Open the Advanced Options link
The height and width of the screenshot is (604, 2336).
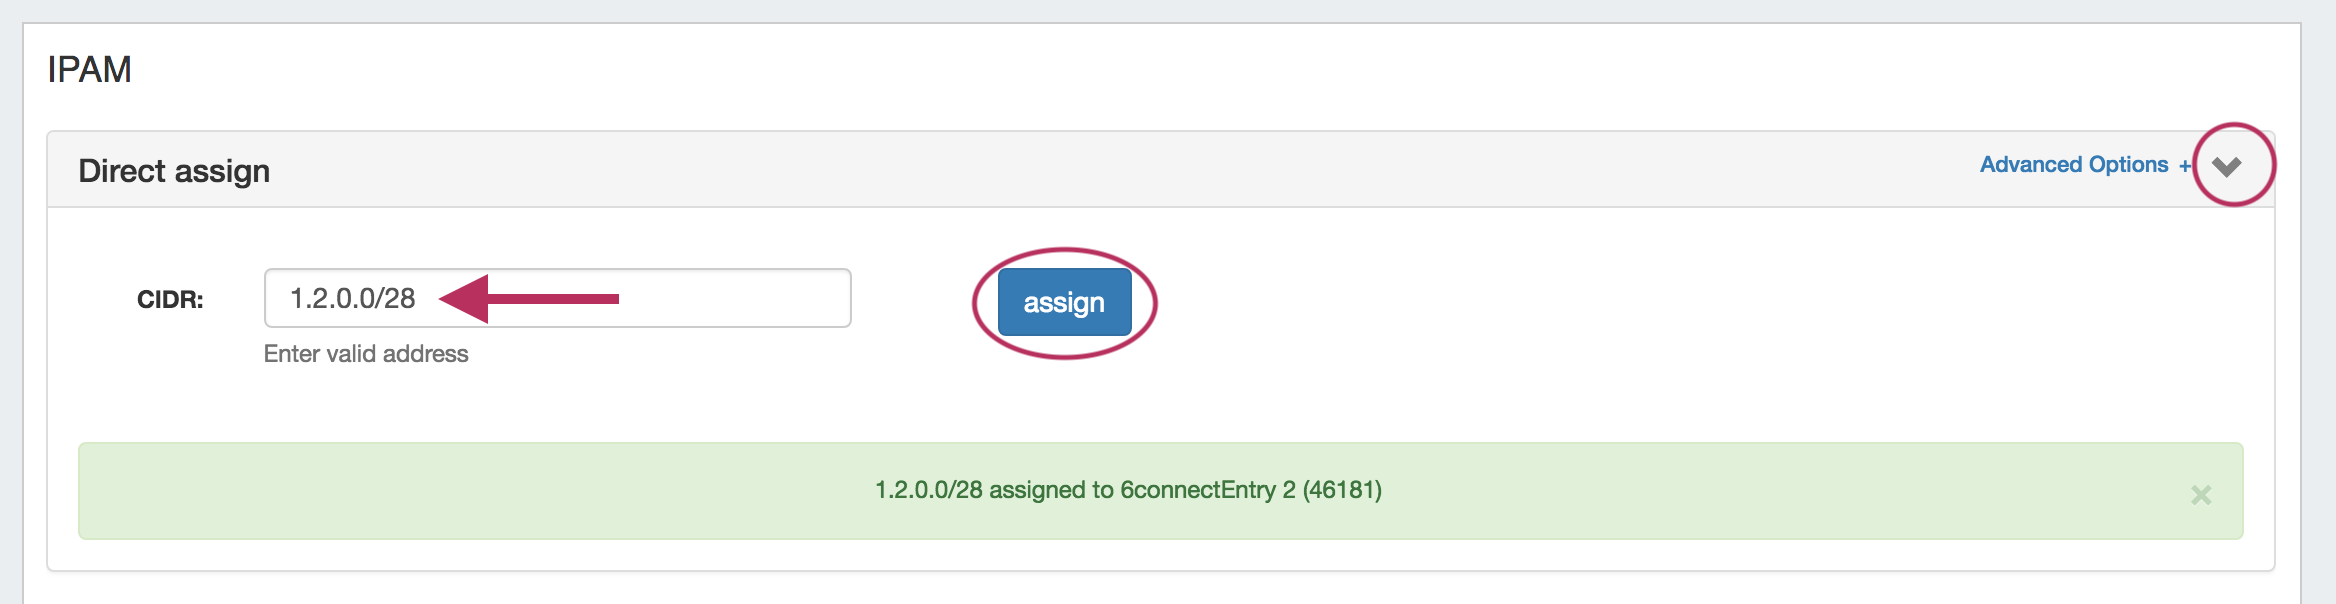coord(2073,165)
